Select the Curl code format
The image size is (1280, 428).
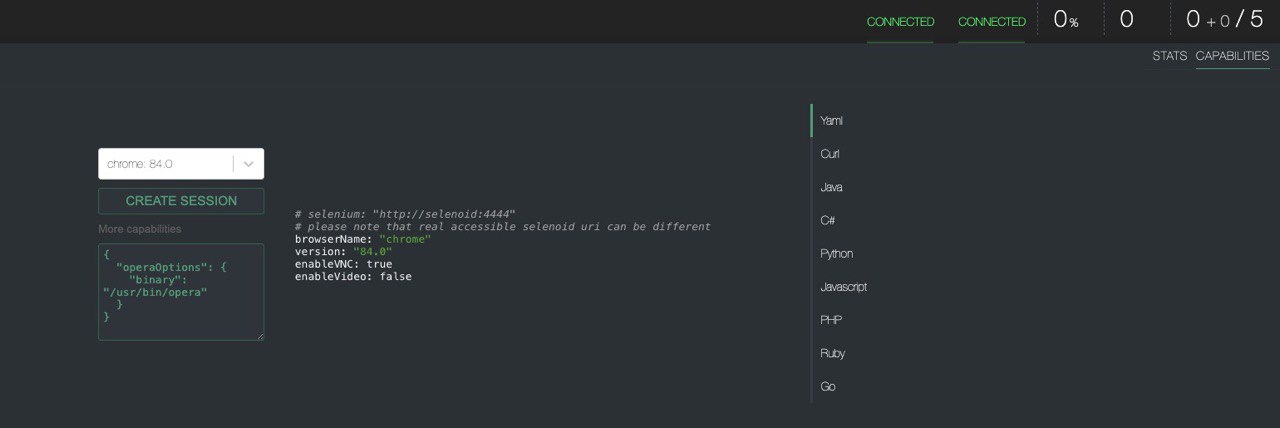coord(830,154)
